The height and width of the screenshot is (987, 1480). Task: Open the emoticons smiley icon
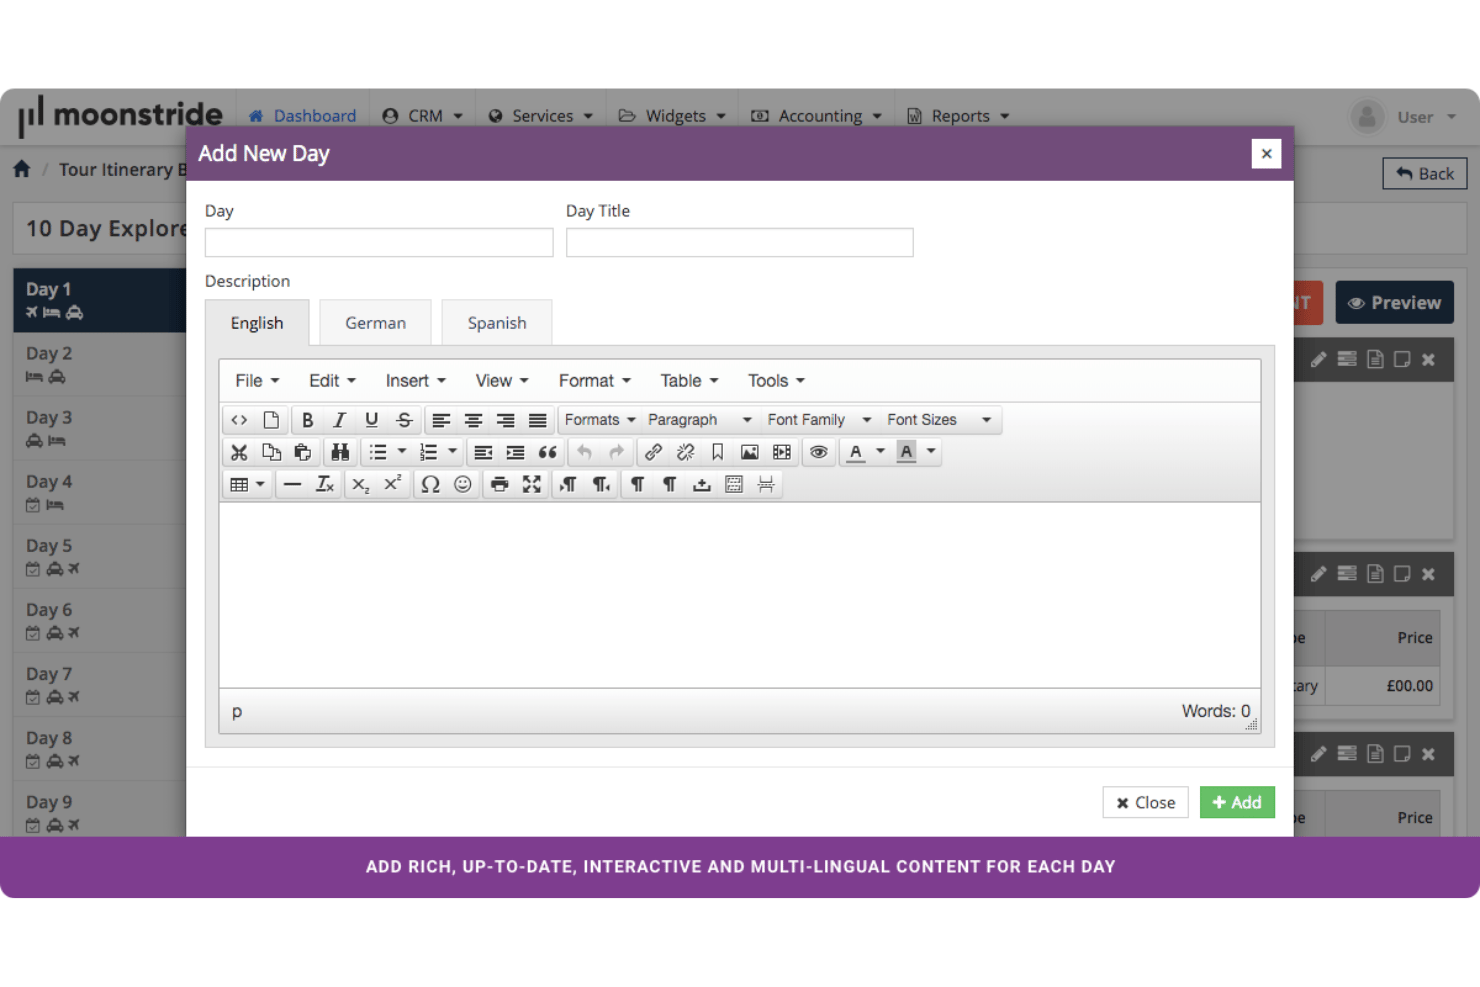(x=462, y=484)
